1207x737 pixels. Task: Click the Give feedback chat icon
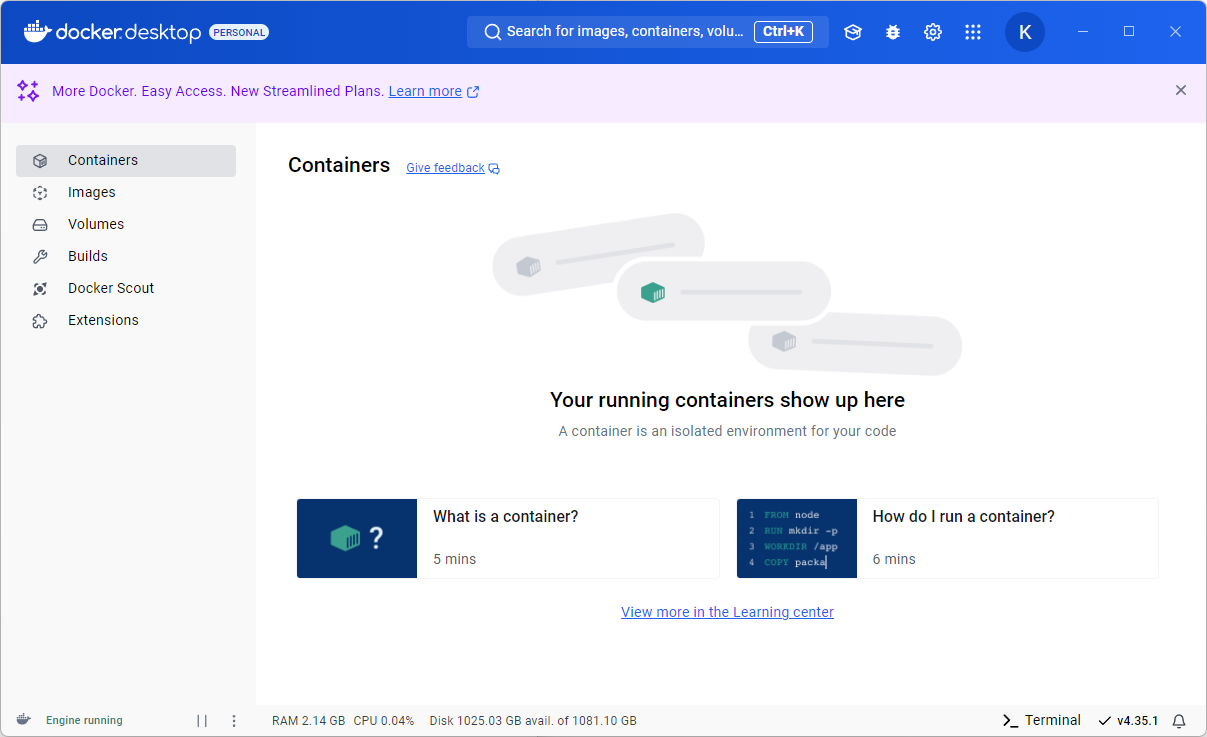[x=494, y=168]
